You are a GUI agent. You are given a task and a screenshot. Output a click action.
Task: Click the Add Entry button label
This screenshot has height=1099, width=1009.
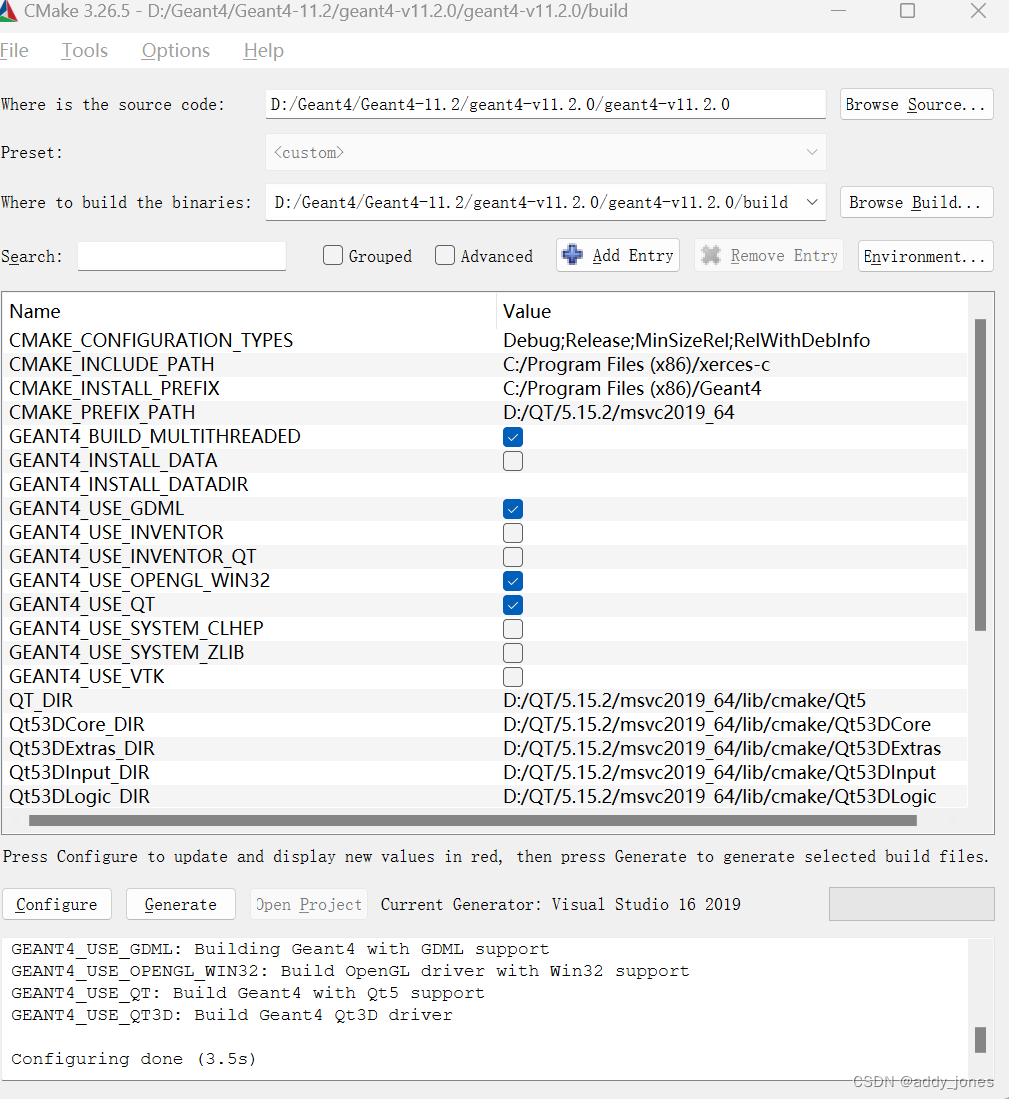click(633, 256)
